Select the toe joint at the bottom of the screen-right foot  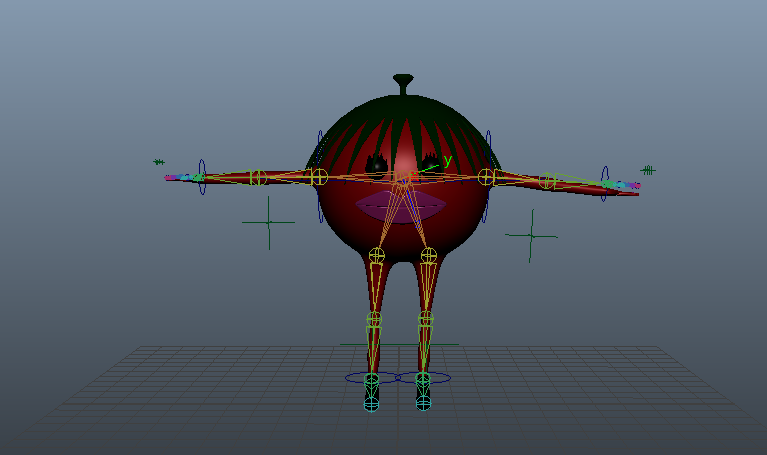coord(423,403)
